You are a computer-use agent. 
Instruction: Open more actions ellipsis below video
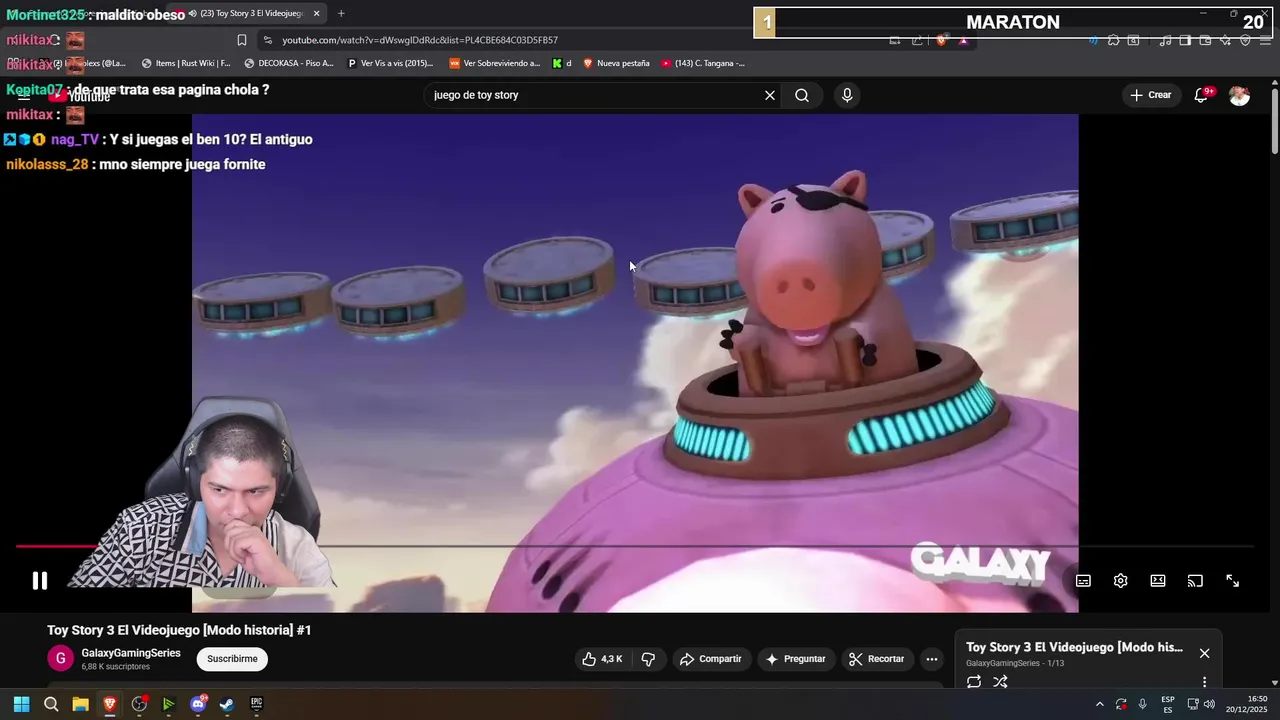932,659
